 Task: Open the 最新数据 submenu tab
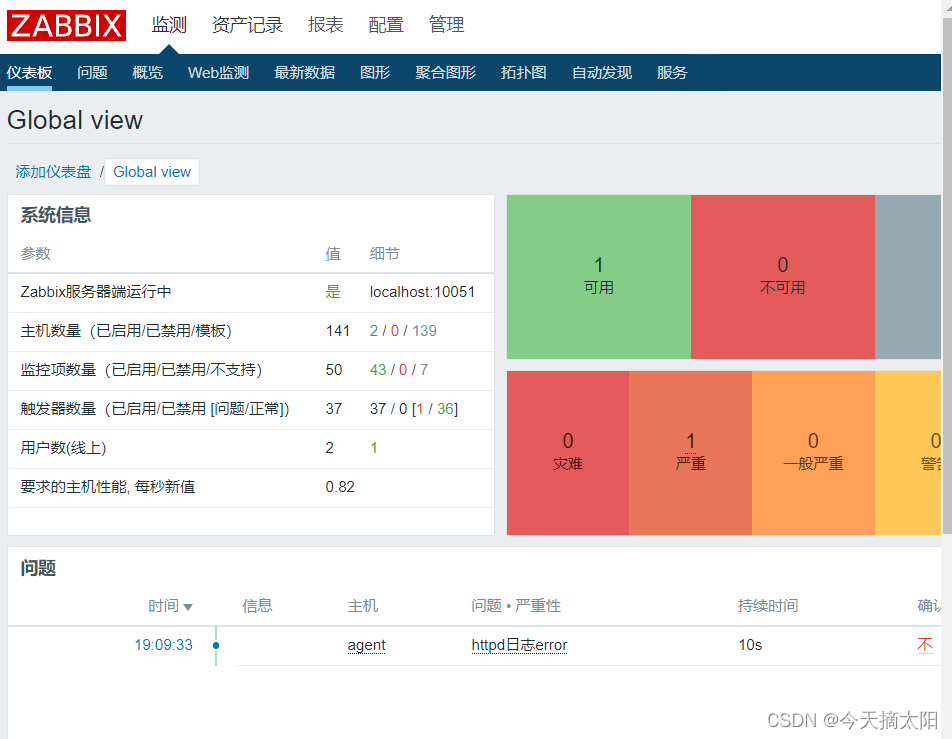point(304,73)
